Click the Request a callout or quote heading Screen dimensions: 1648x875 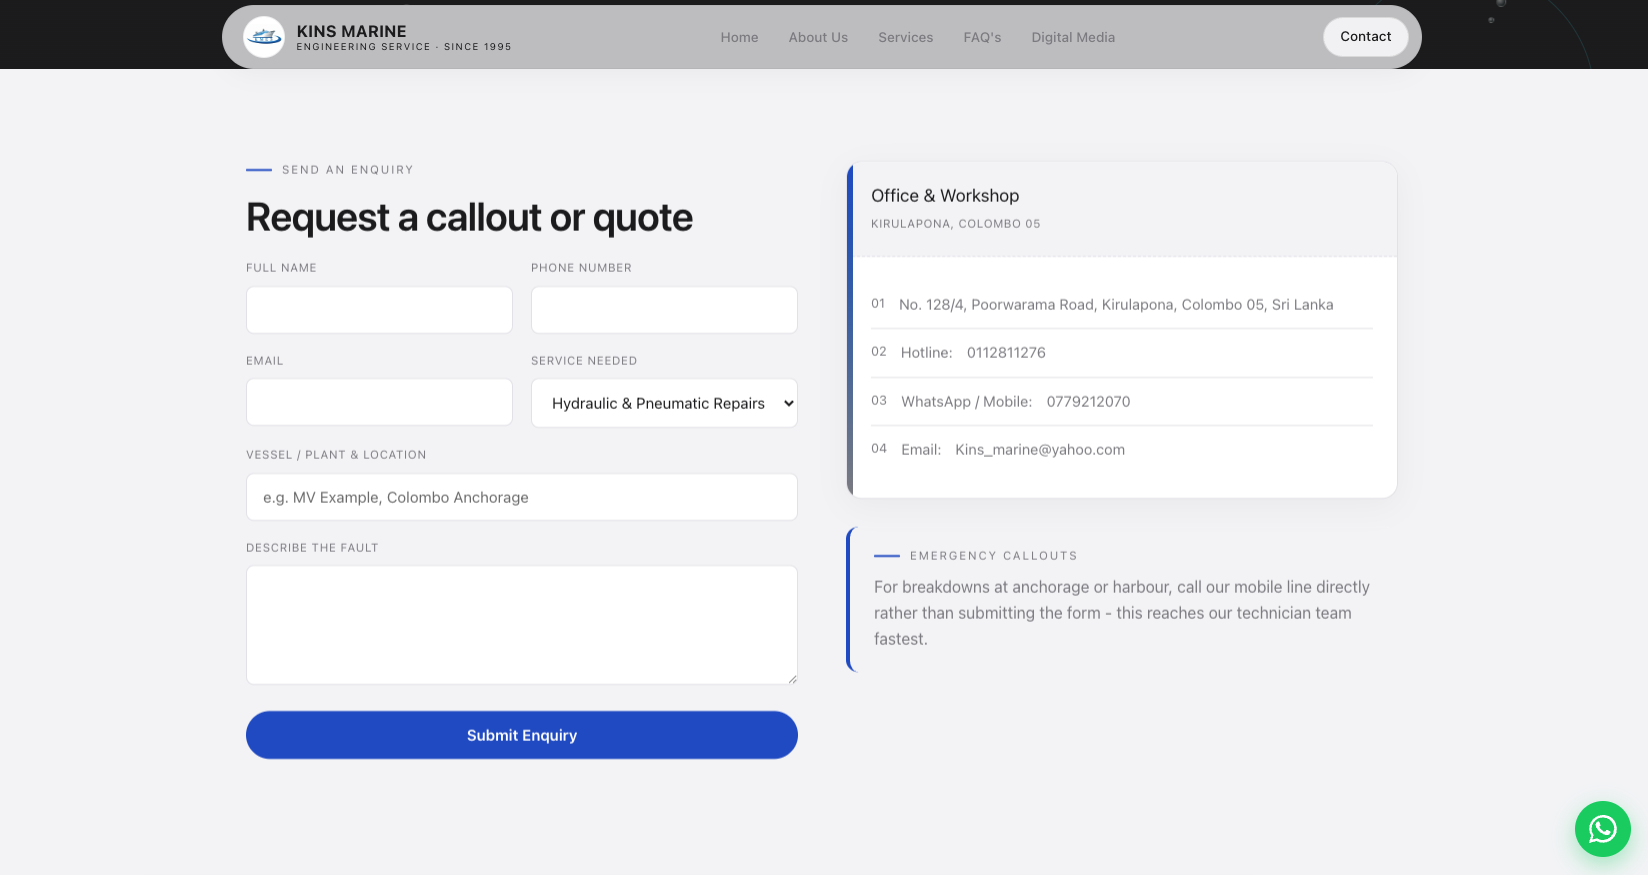coord(469,218)
